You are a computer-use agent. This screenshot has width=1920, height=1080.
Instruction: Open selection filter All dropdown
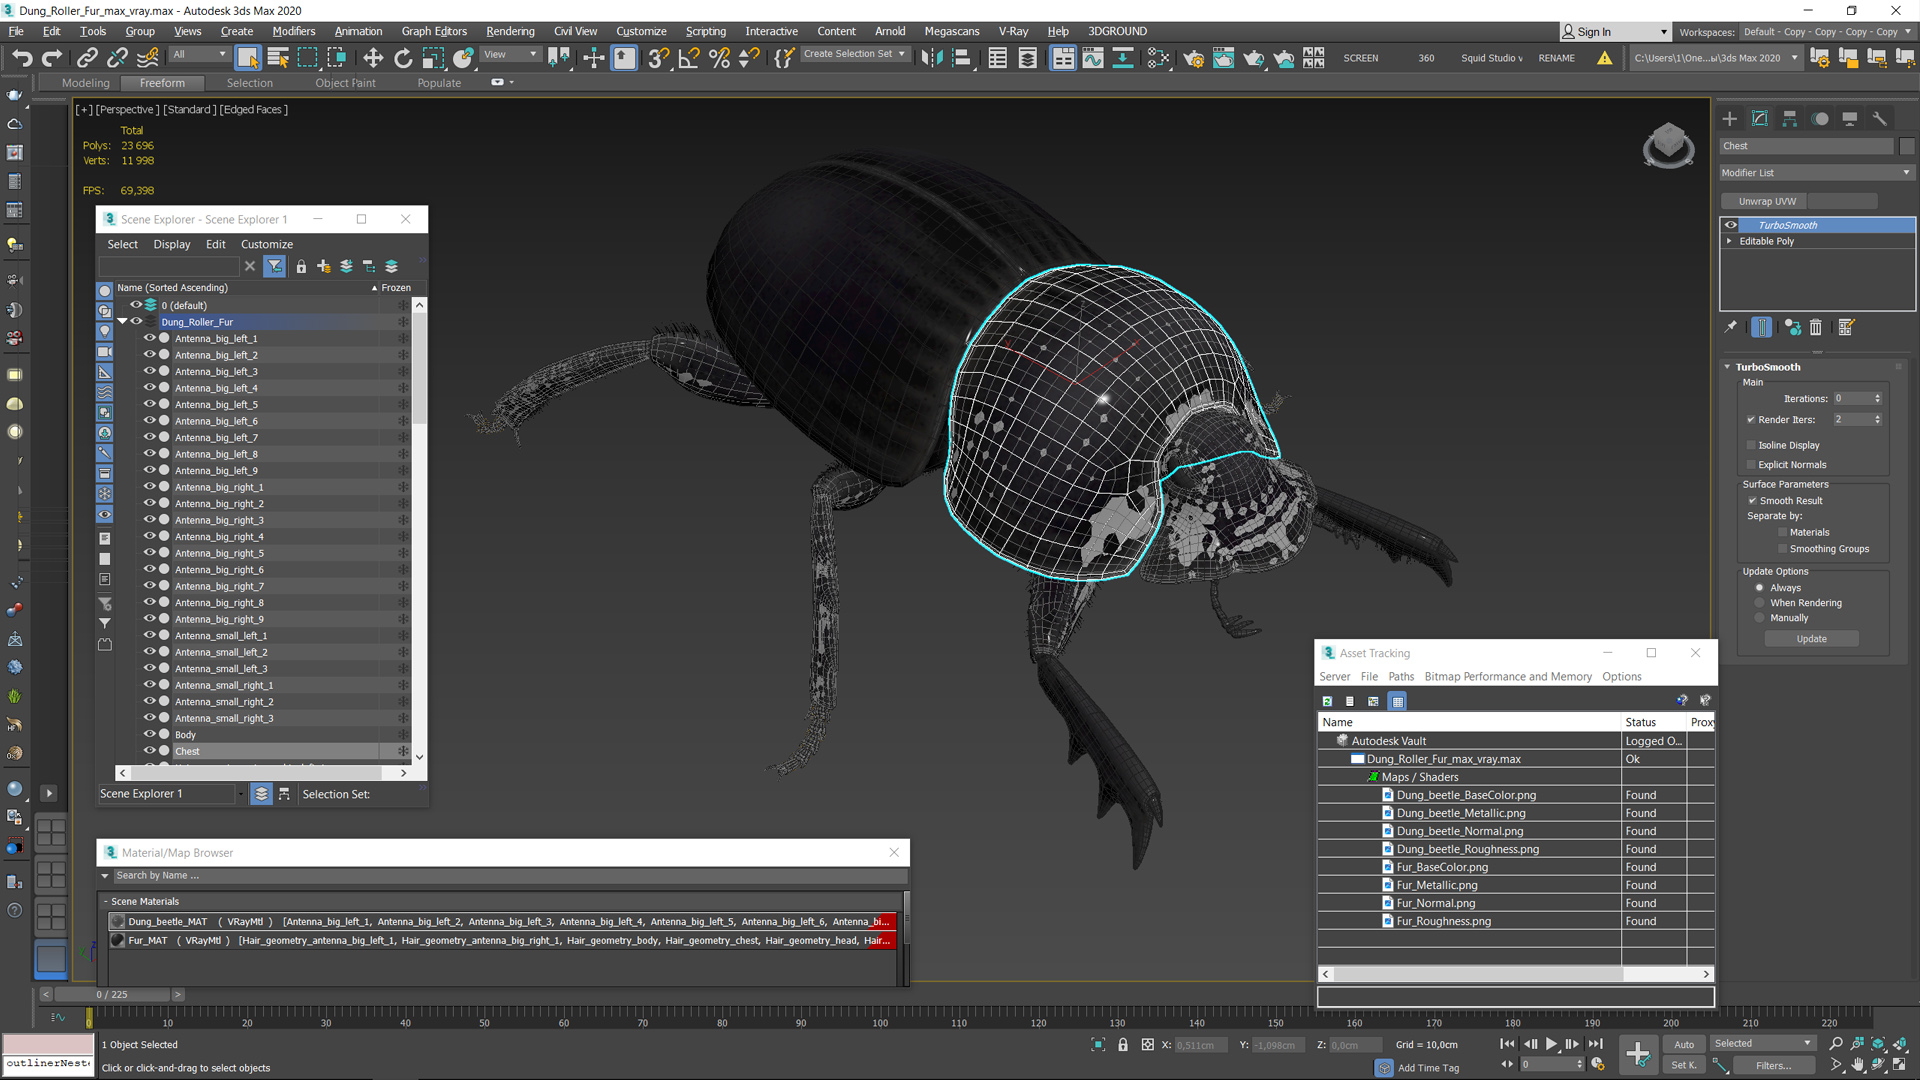200,55
